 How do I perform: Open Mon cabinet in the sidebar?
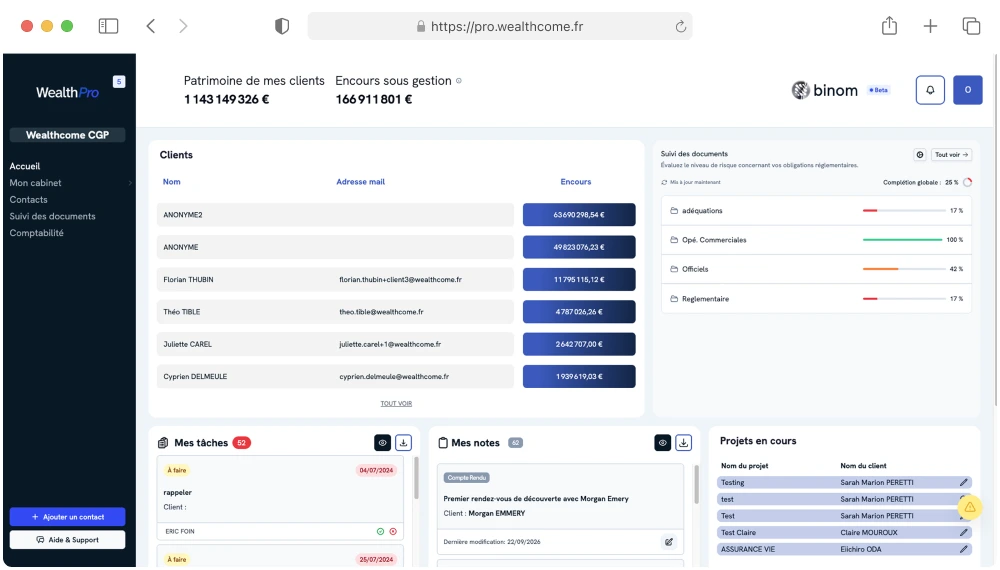tap(36, 183)
